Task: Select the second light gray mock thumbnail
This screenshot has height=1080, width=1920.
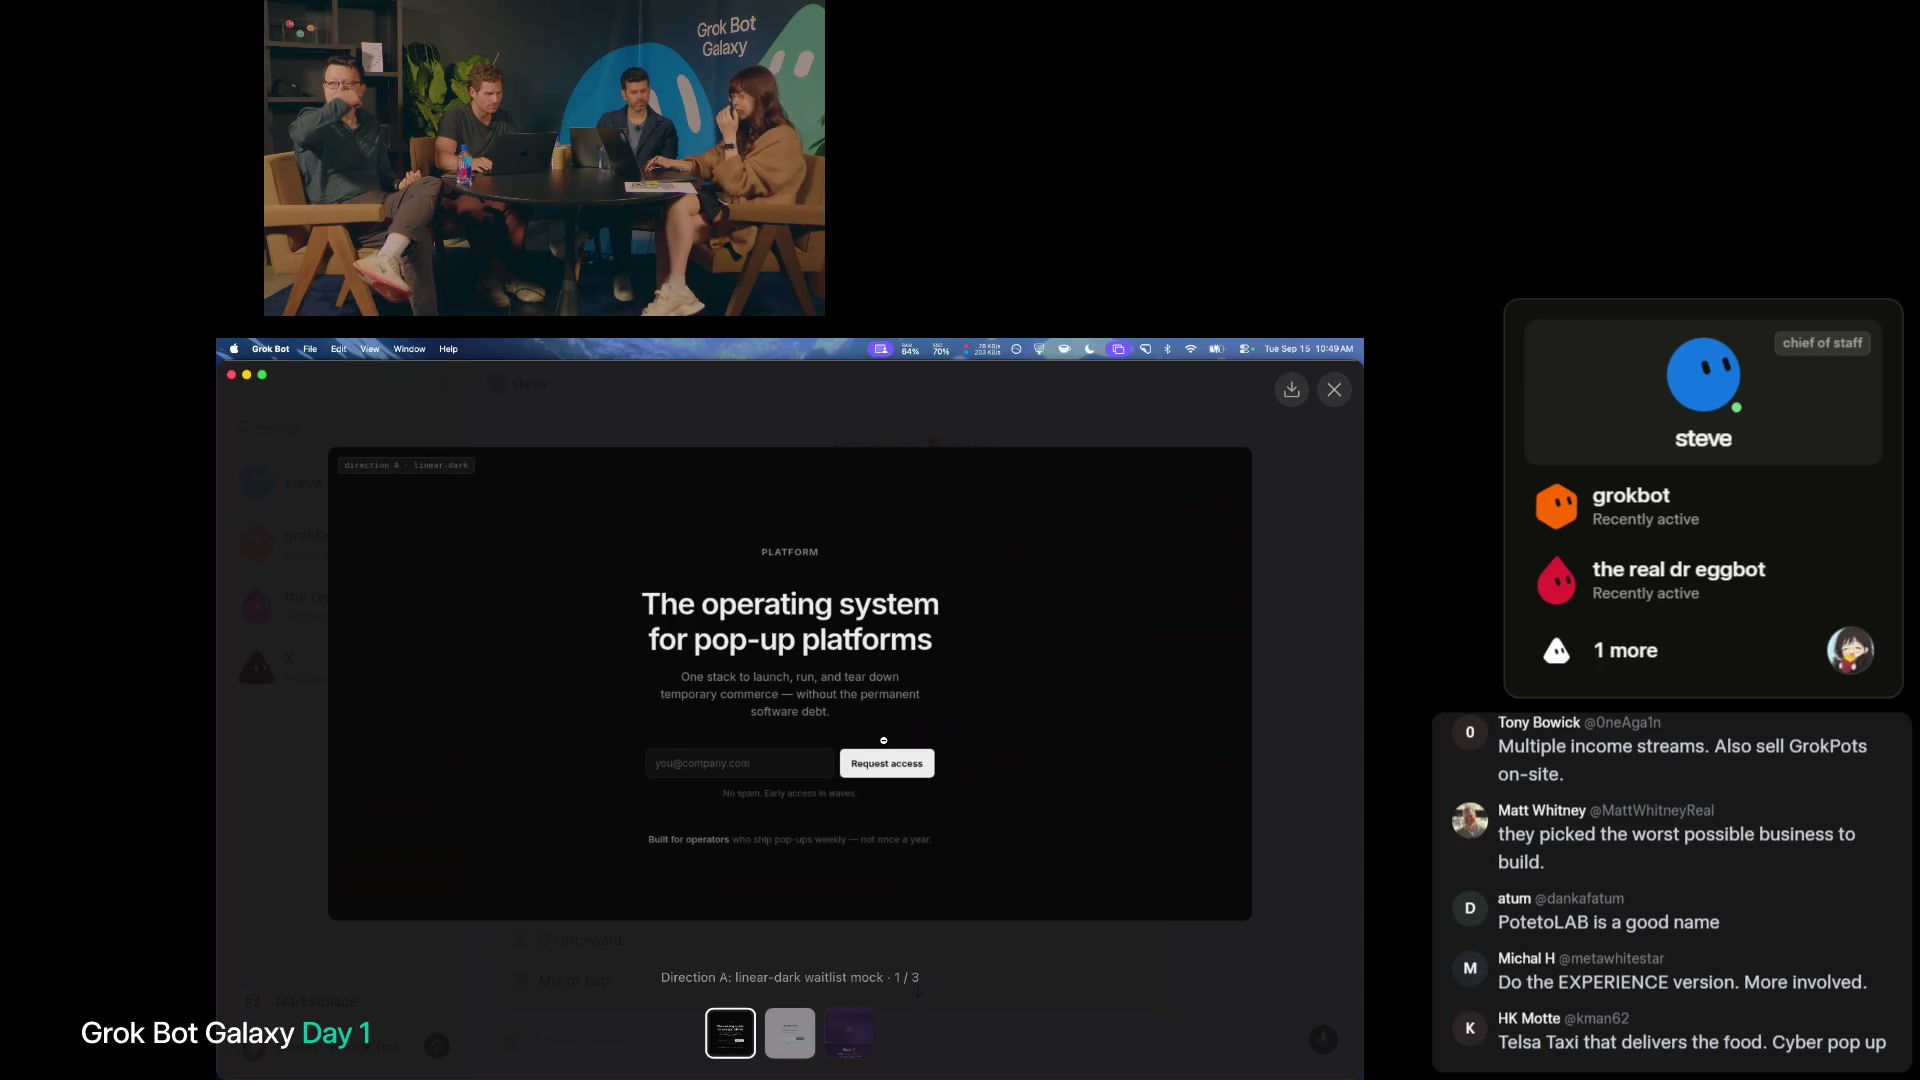Action: tap(790, 1033)
